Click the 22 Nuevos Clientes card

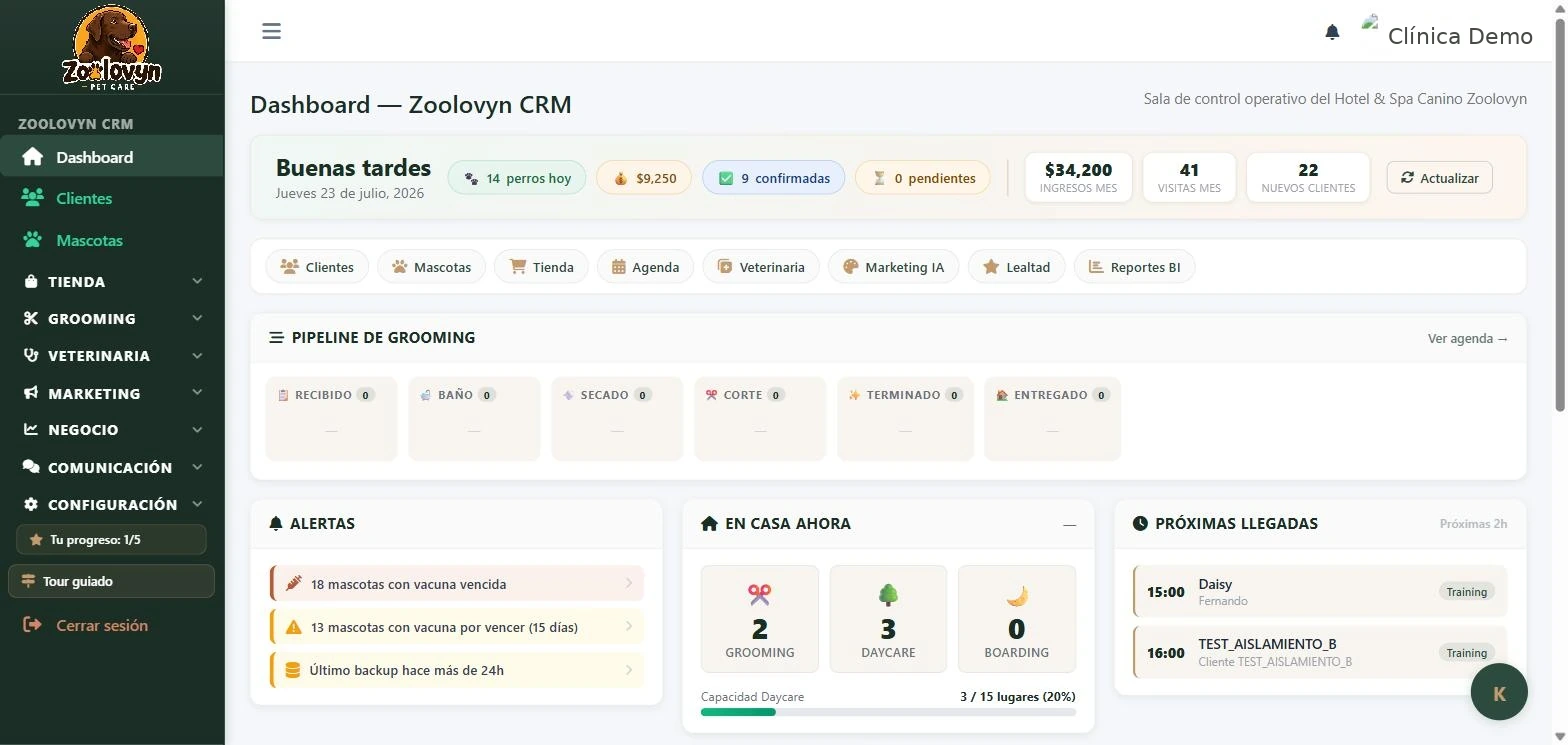[x=1308, y=177]
